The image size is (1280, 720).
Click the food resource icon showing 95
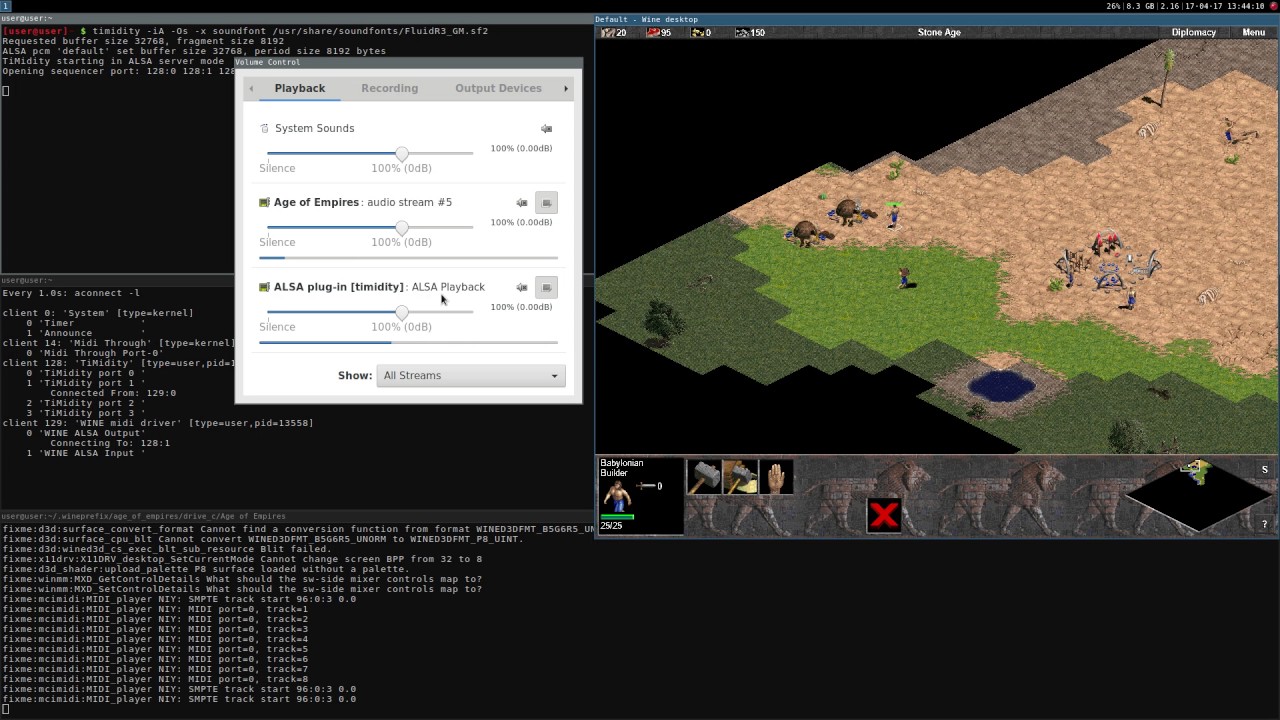click(652, 33)
